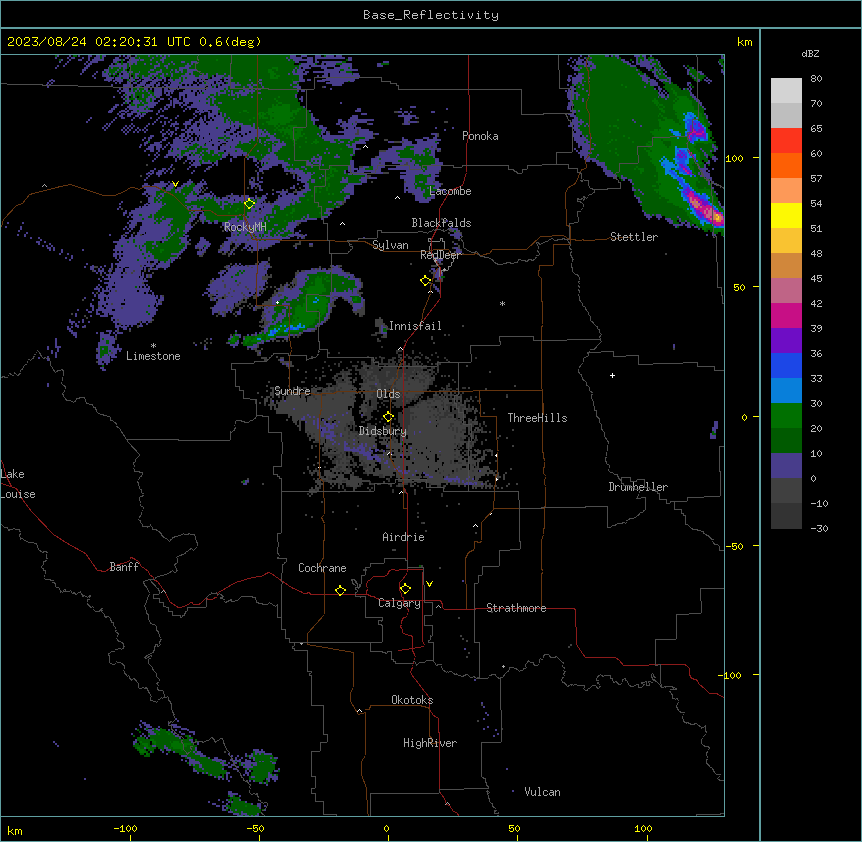The height and width of the screenshot is (842, 862).
Task: Select the RedDeer city label
Action: 440,255
